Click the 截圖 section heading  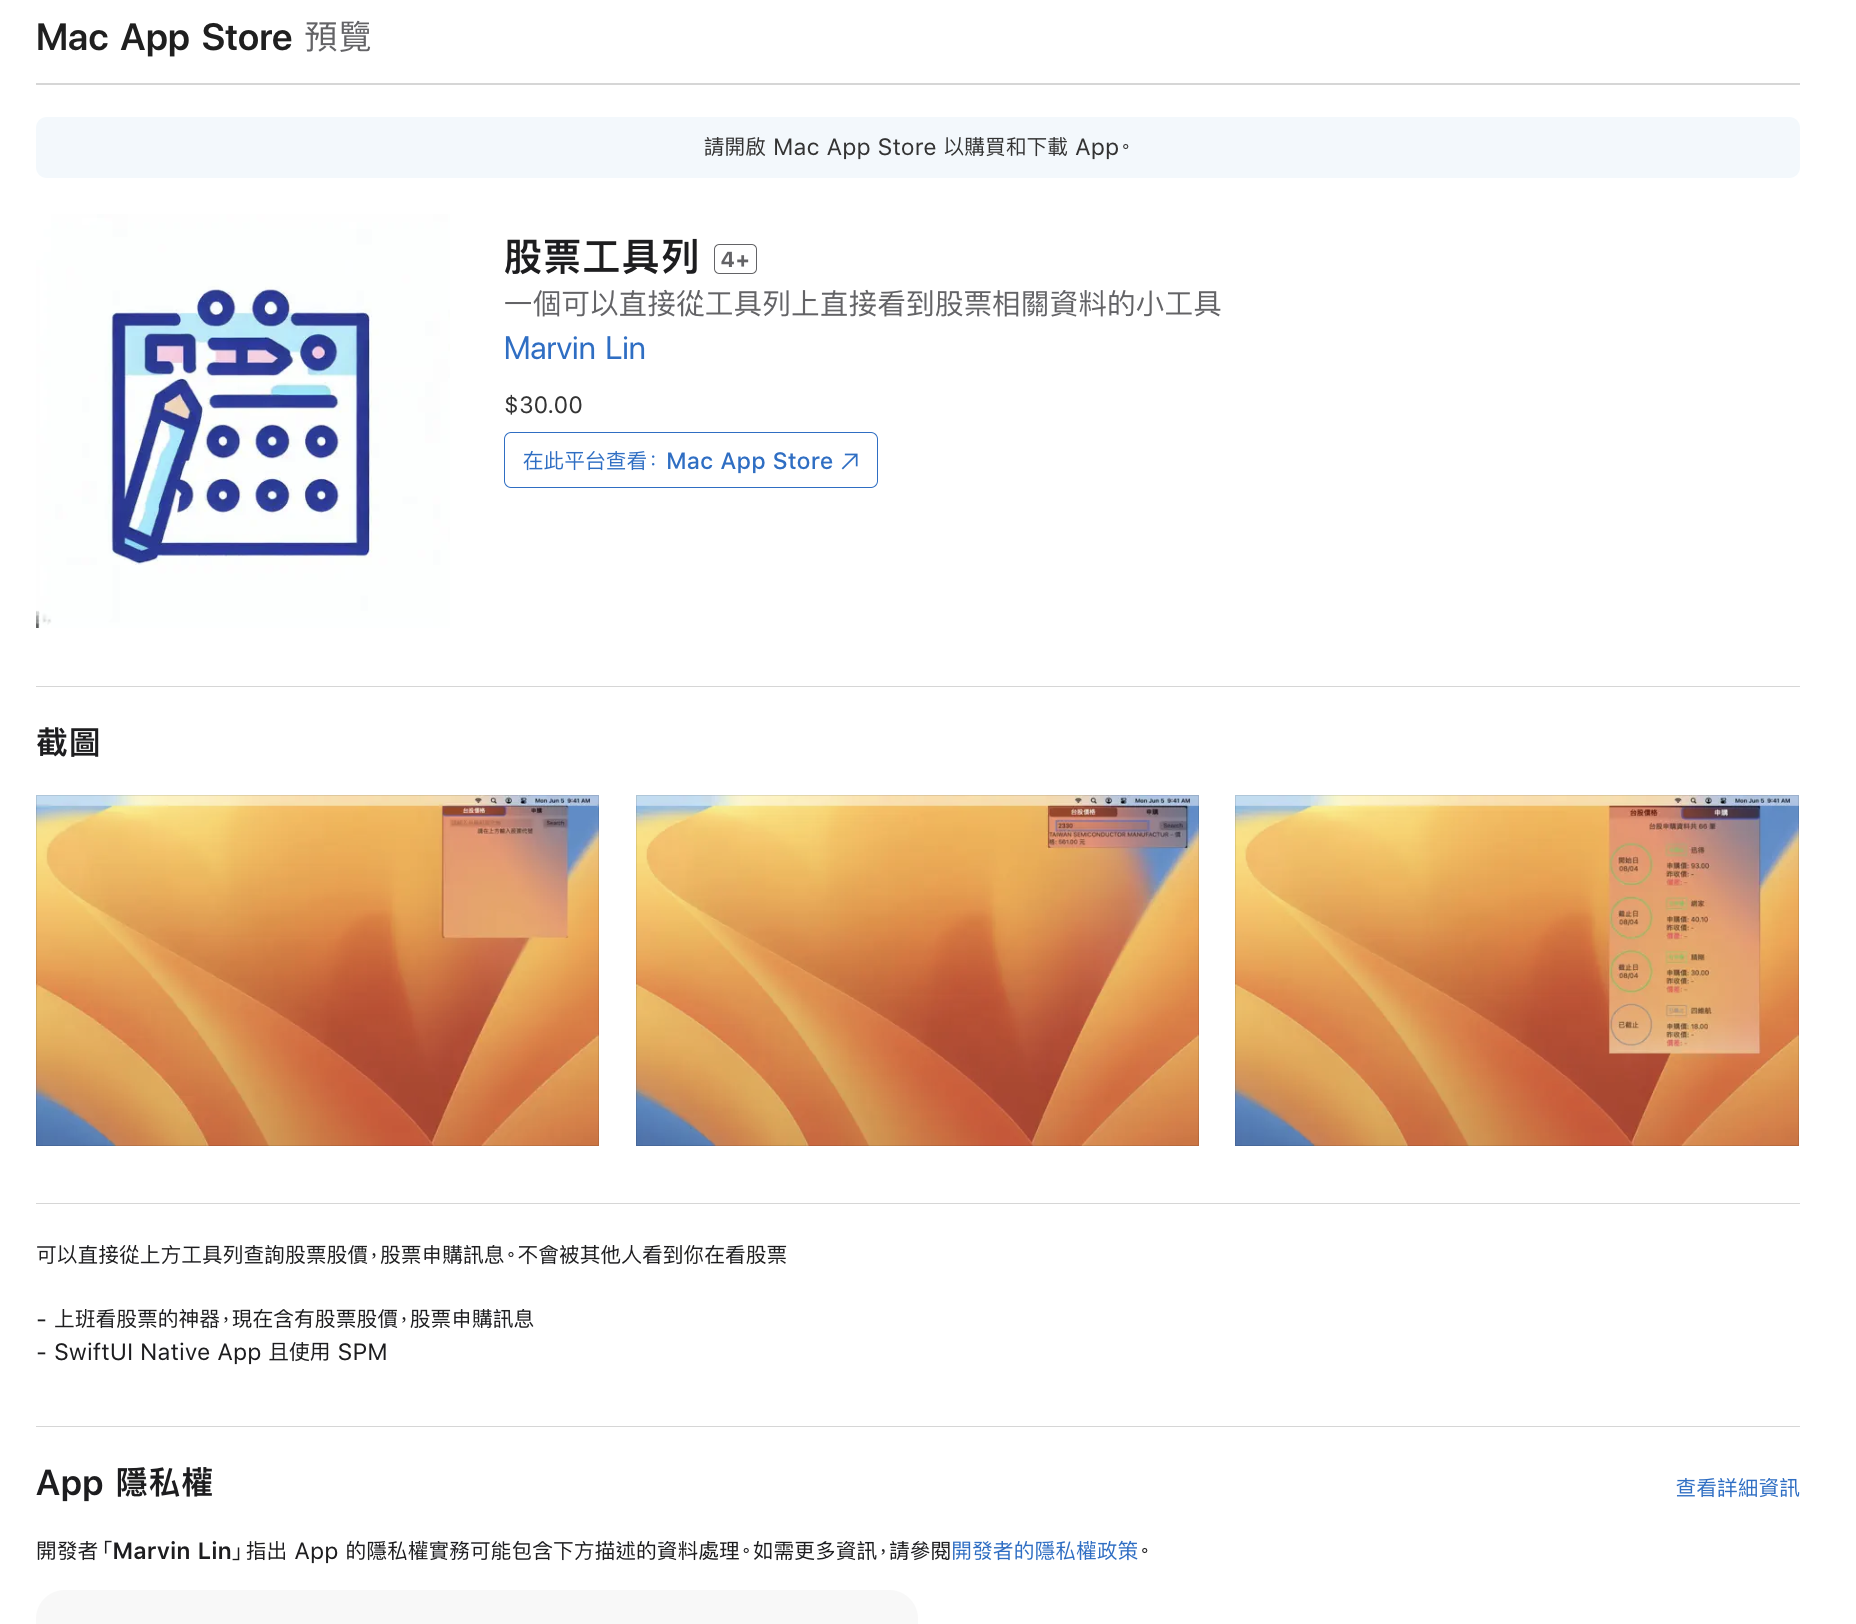point(68,743)
